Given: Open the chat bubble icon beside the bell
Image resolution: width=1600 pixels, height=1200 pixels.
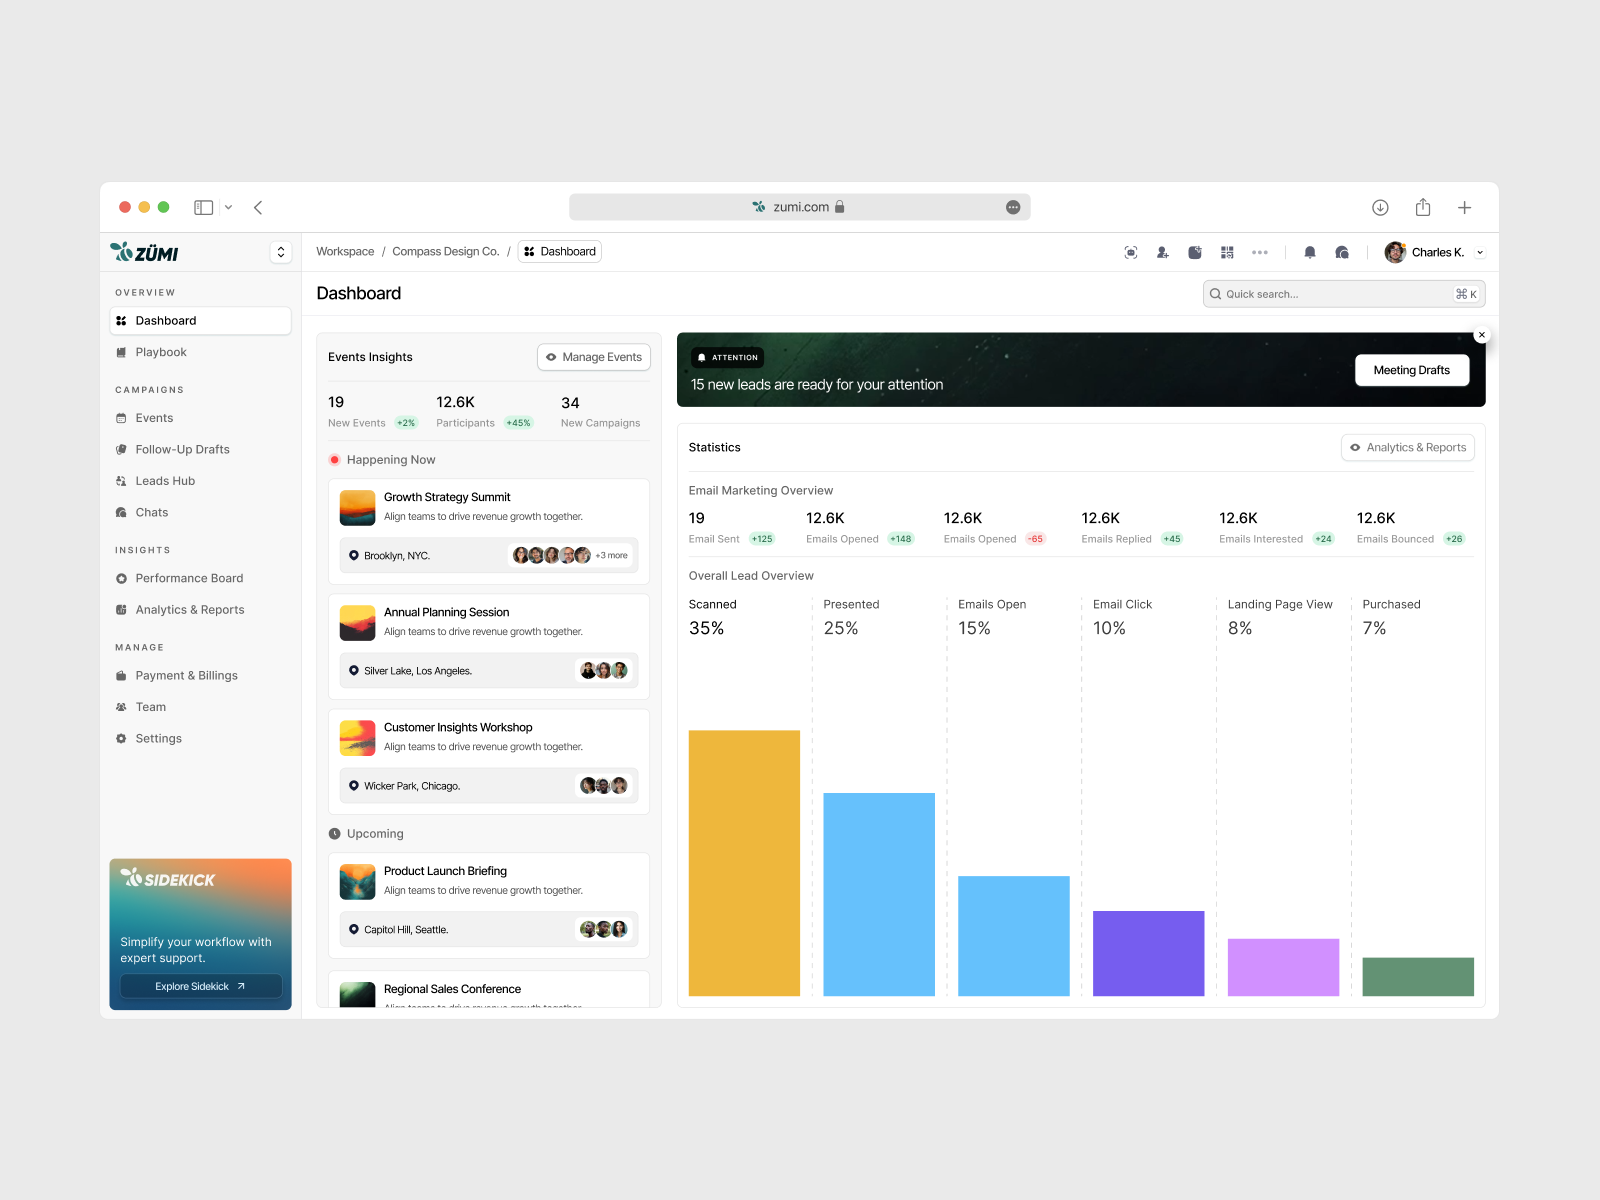Looking at the screenshot, I should coord(1342,253).
